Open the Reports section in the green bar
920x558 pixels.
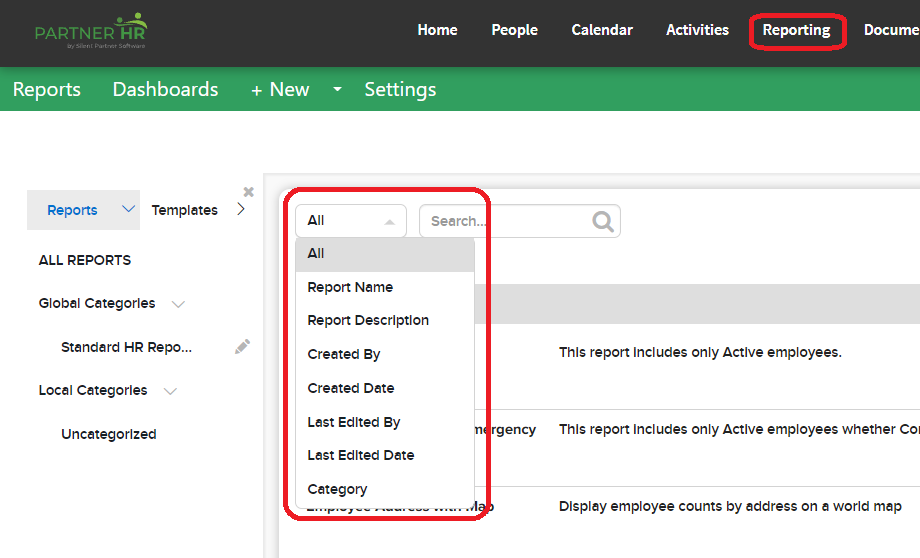coord(47,89)
